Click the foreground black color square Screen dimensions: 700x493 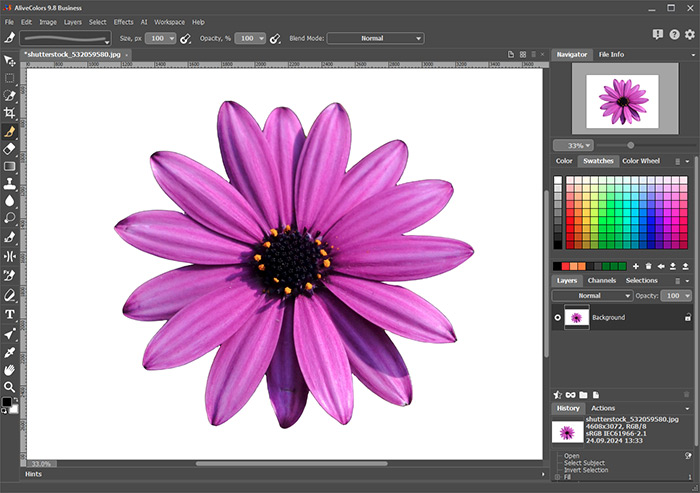[6, 402]
